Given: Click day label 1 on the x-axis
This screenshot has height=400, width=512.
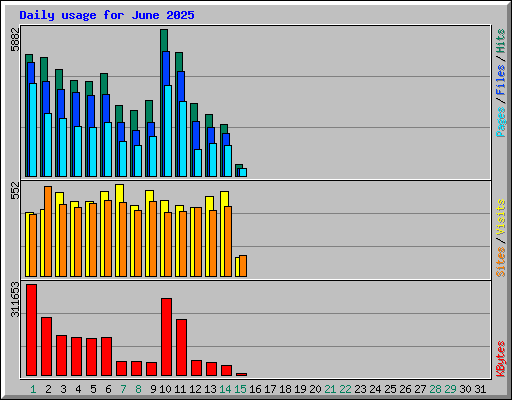Looking at the screenshot, I should tap(33, 389).
